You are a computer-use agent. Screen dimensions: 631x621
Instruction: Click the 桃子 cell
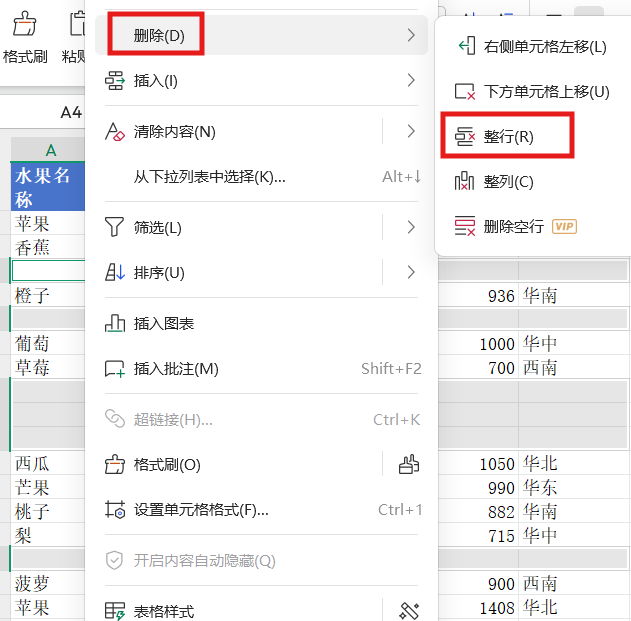click(48, 511)
